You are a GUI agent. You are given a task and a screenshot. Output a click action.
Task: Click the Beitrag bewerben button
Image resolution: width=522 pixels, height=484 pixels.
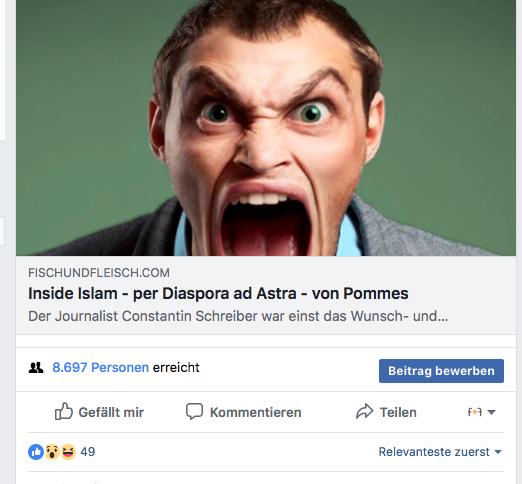441,371
